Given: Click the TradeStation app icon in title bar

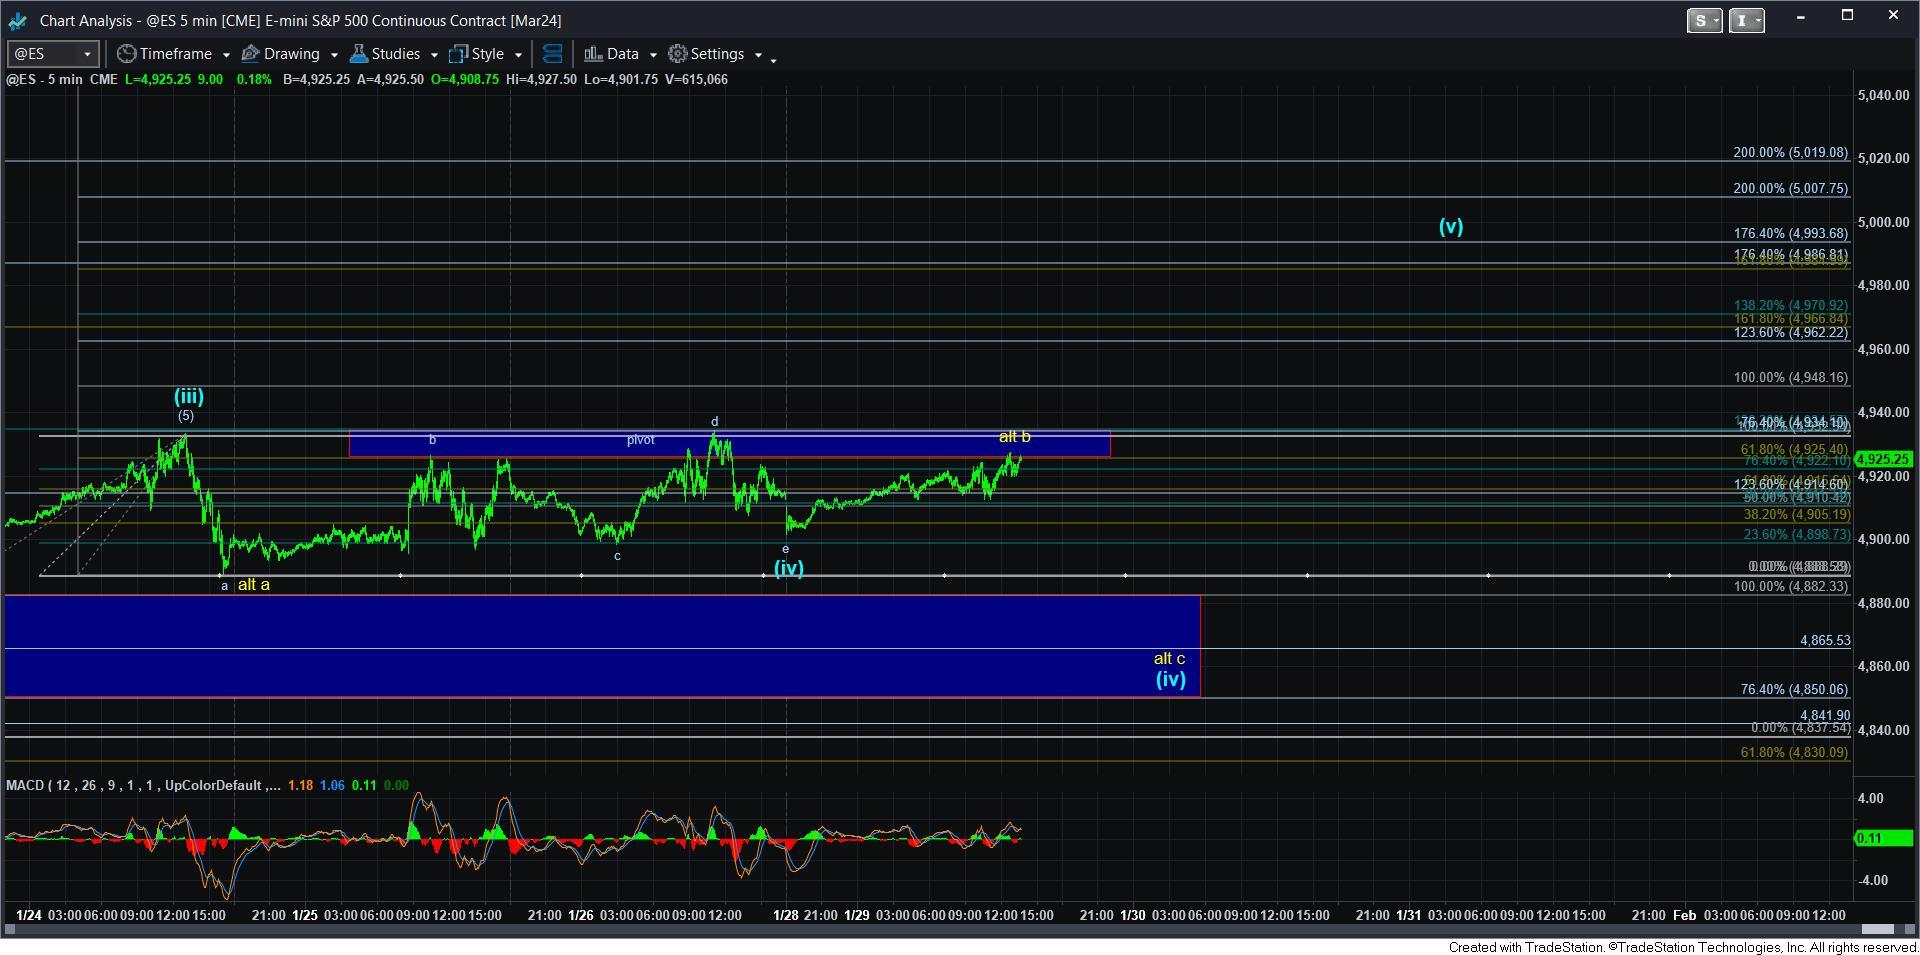Looking at the screenshot, I should (x=17, y=20).
